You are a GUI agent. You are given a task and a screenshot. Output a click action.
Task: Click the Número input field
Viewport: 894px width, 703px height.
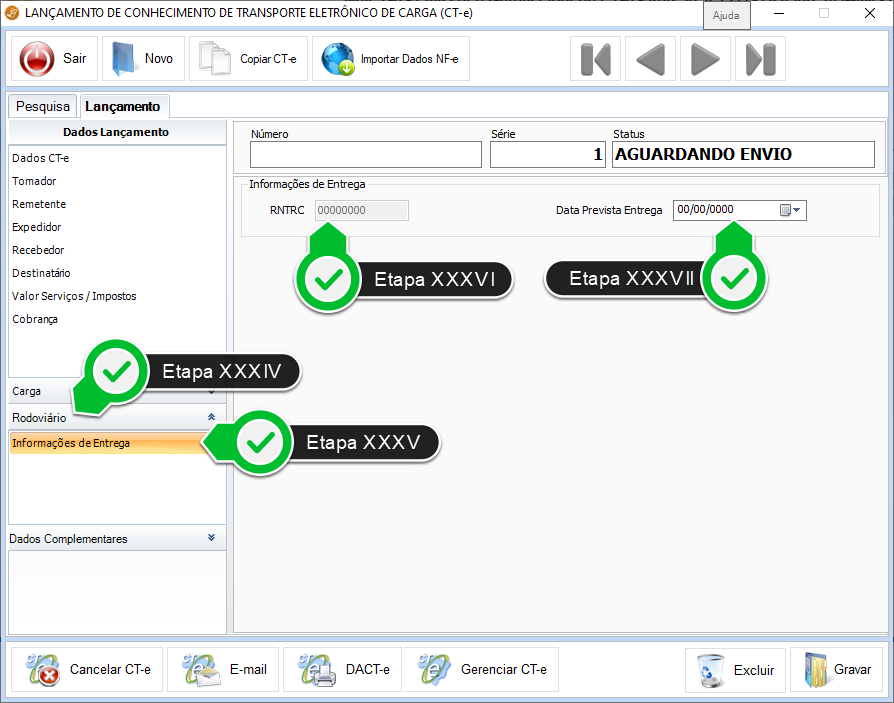tap(365, 155)
